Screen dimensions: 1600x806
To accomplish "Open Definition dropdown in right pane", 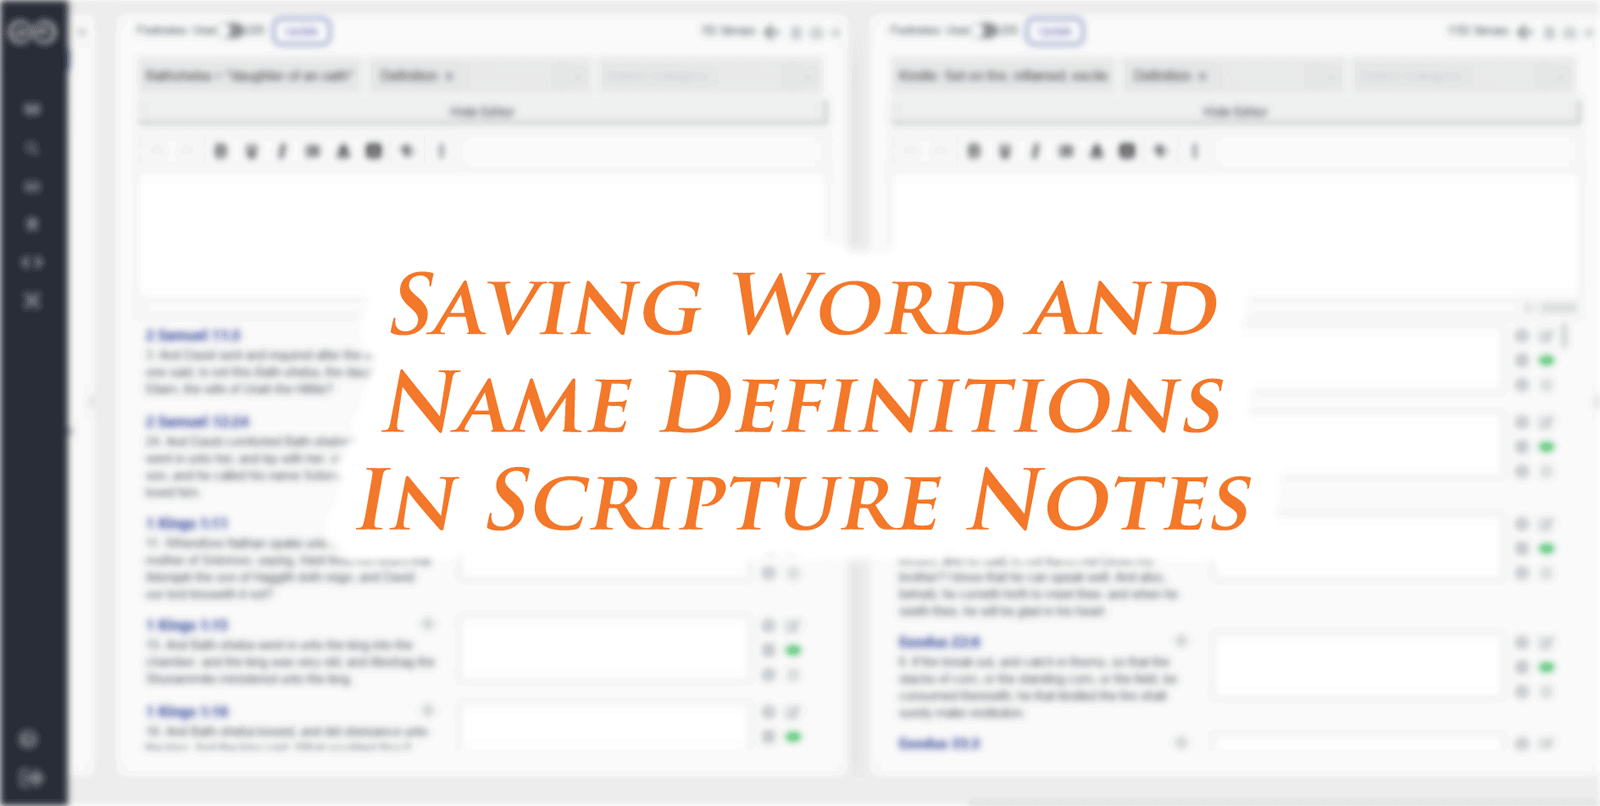I will 1233,76.
